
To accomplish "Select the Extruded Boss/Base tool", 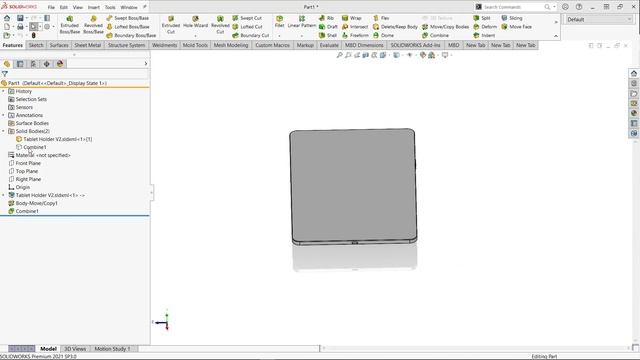I will [69, 25].
